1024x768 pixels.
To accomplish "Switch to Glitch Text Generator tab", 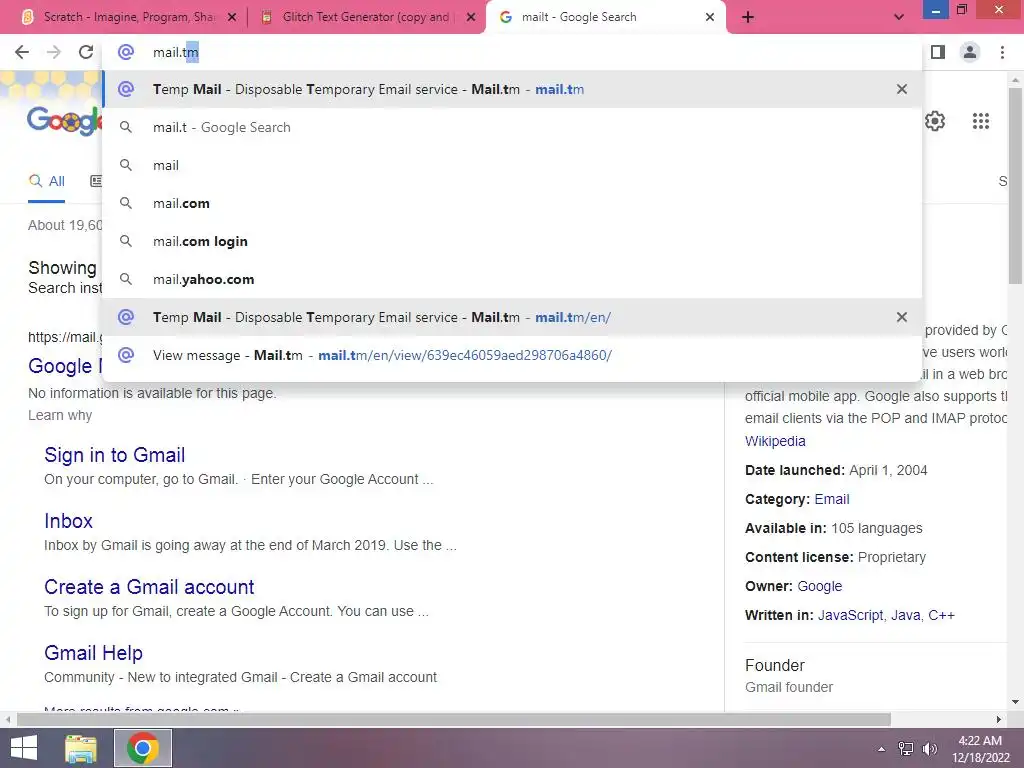I will 366,17.
